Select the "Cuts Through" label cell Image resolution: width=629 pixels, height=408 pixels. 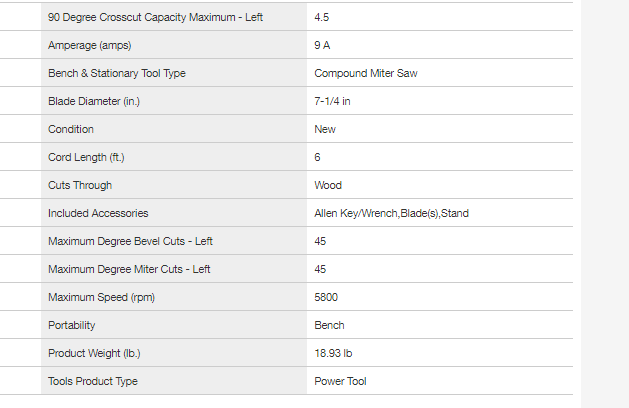tap(80, 185)
